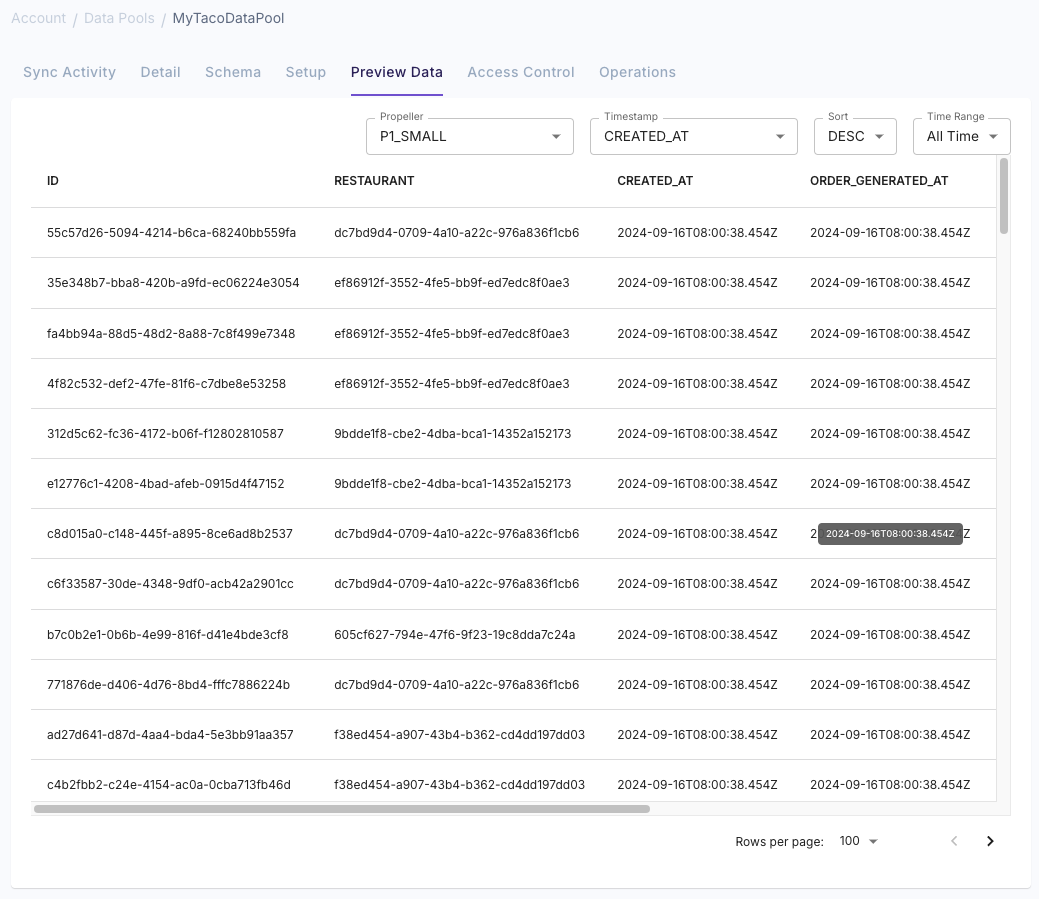Open the Propeller P1_SMALL dropdown

point(469,136)
